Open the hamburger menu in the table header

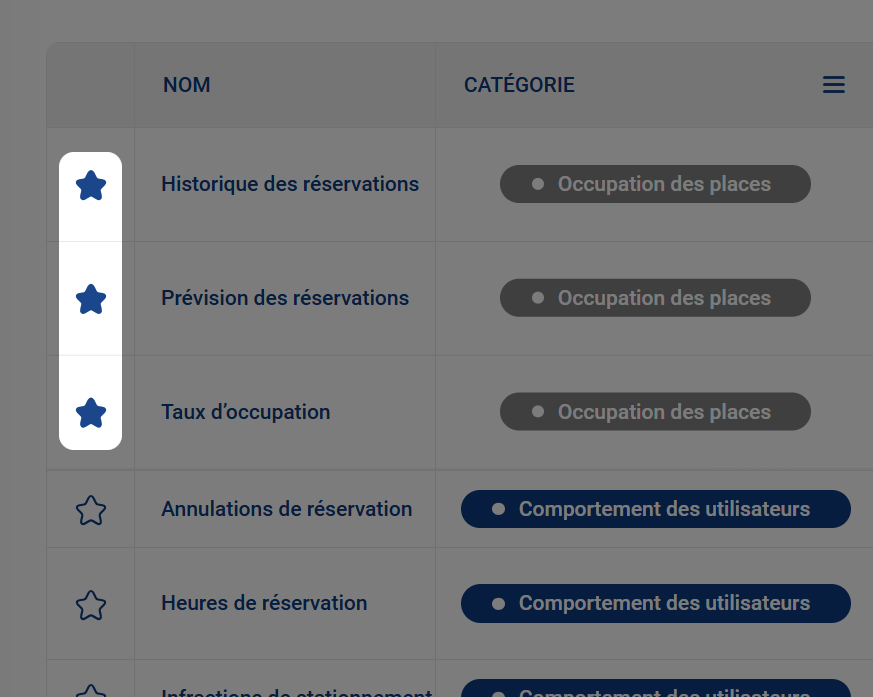[x=834, y=85]
